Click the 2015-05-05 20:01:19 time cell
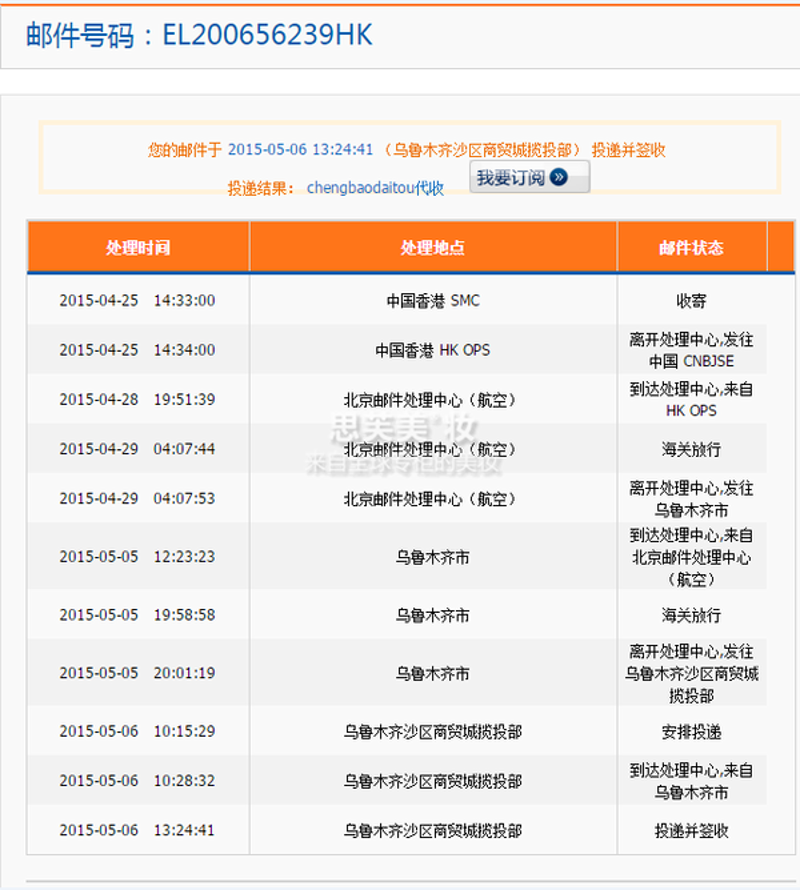 137,673
